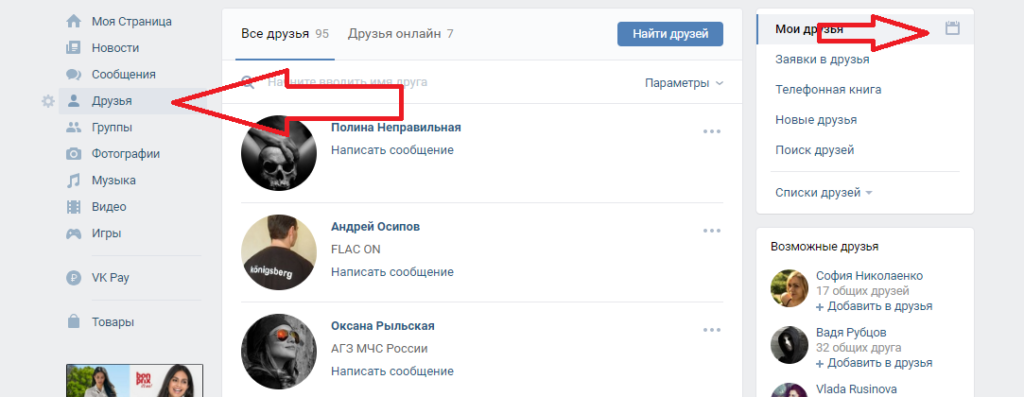The width and height of the screenshot is (1024, 397).
Task: Go to Новости in the left menu
Action: coord(116,48)
